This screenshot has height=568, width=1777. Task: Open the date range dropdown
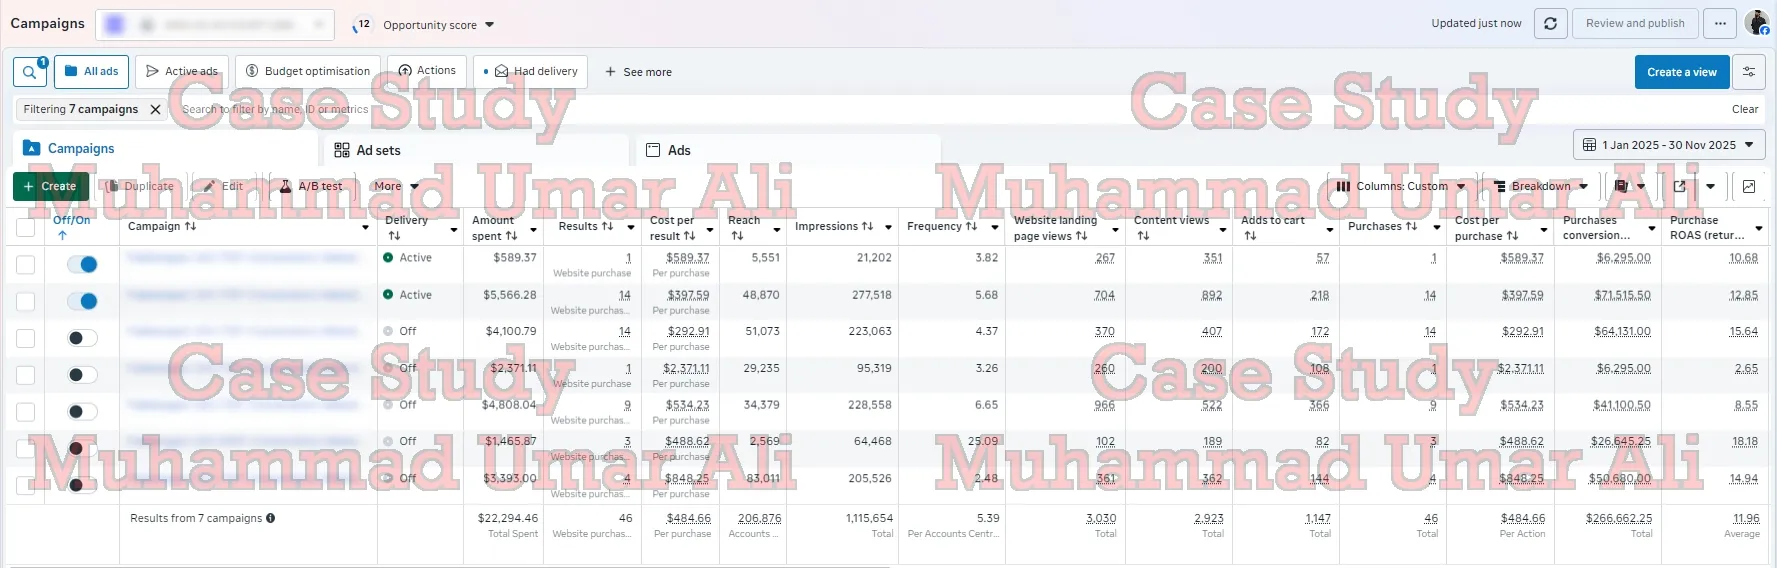[x=1668, y=145]
